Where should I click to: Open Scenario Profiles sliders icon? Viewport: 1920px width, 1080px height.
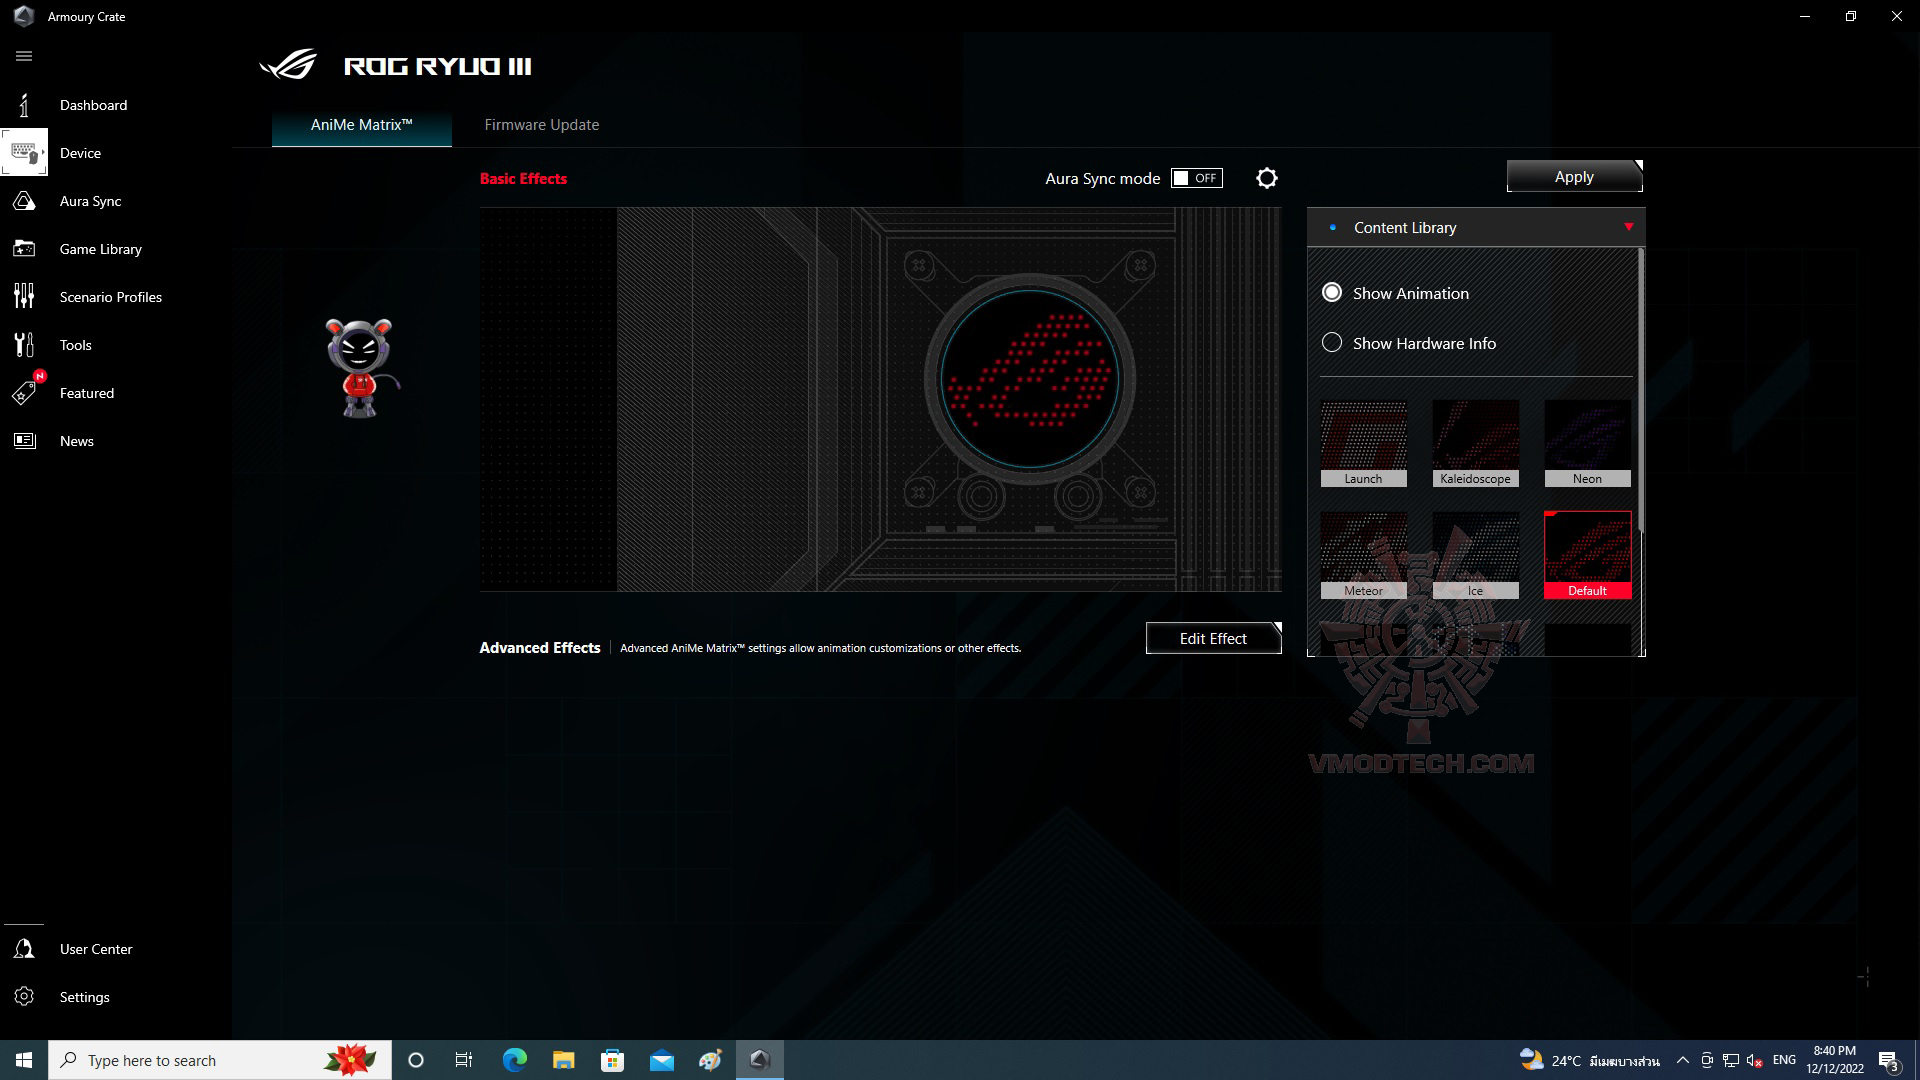(24, 297)
